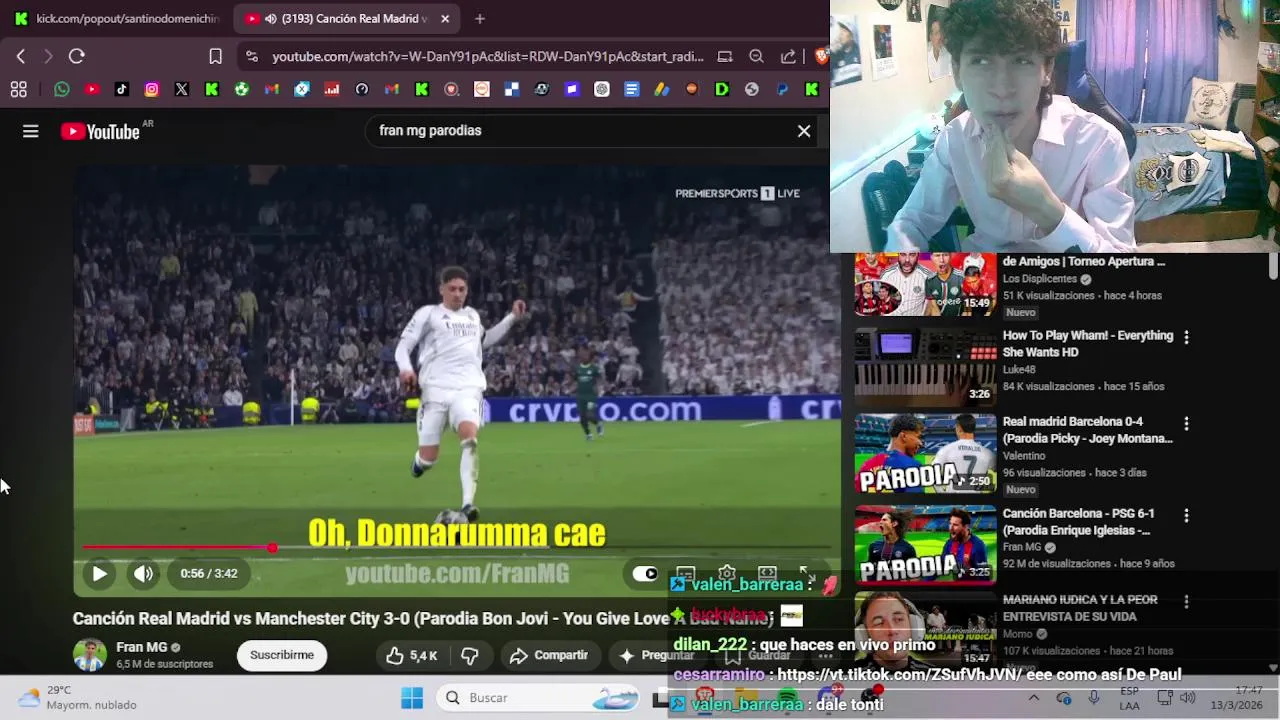This screenshot has width=1280, height=720.
Task: Open the Instagram bookmark
Action: [152, 89]
